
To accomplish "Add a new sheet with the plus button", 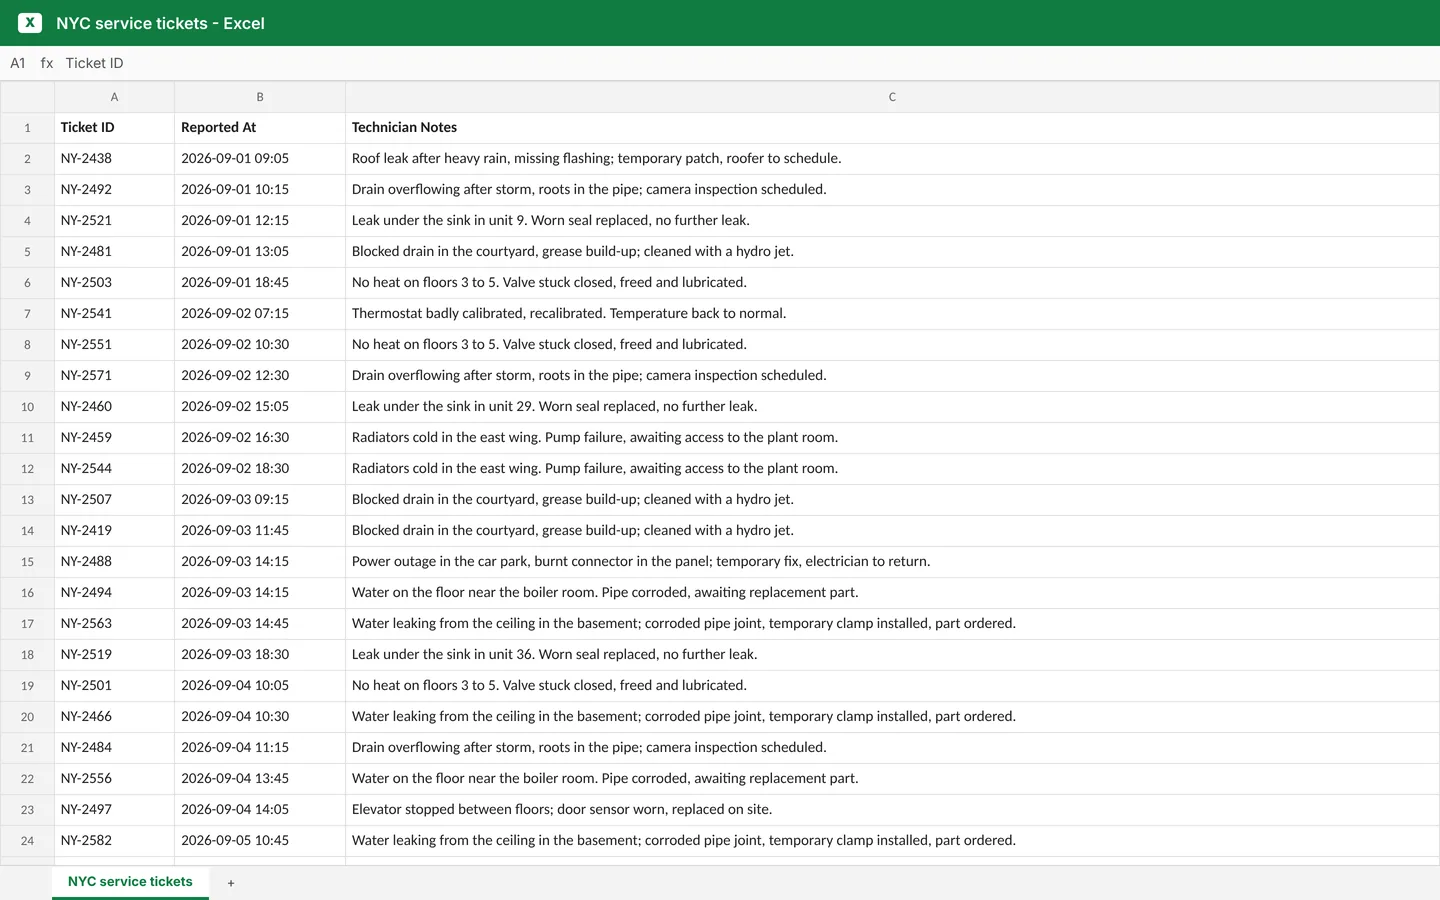I will pyautogui.click(x=231, y=883).
